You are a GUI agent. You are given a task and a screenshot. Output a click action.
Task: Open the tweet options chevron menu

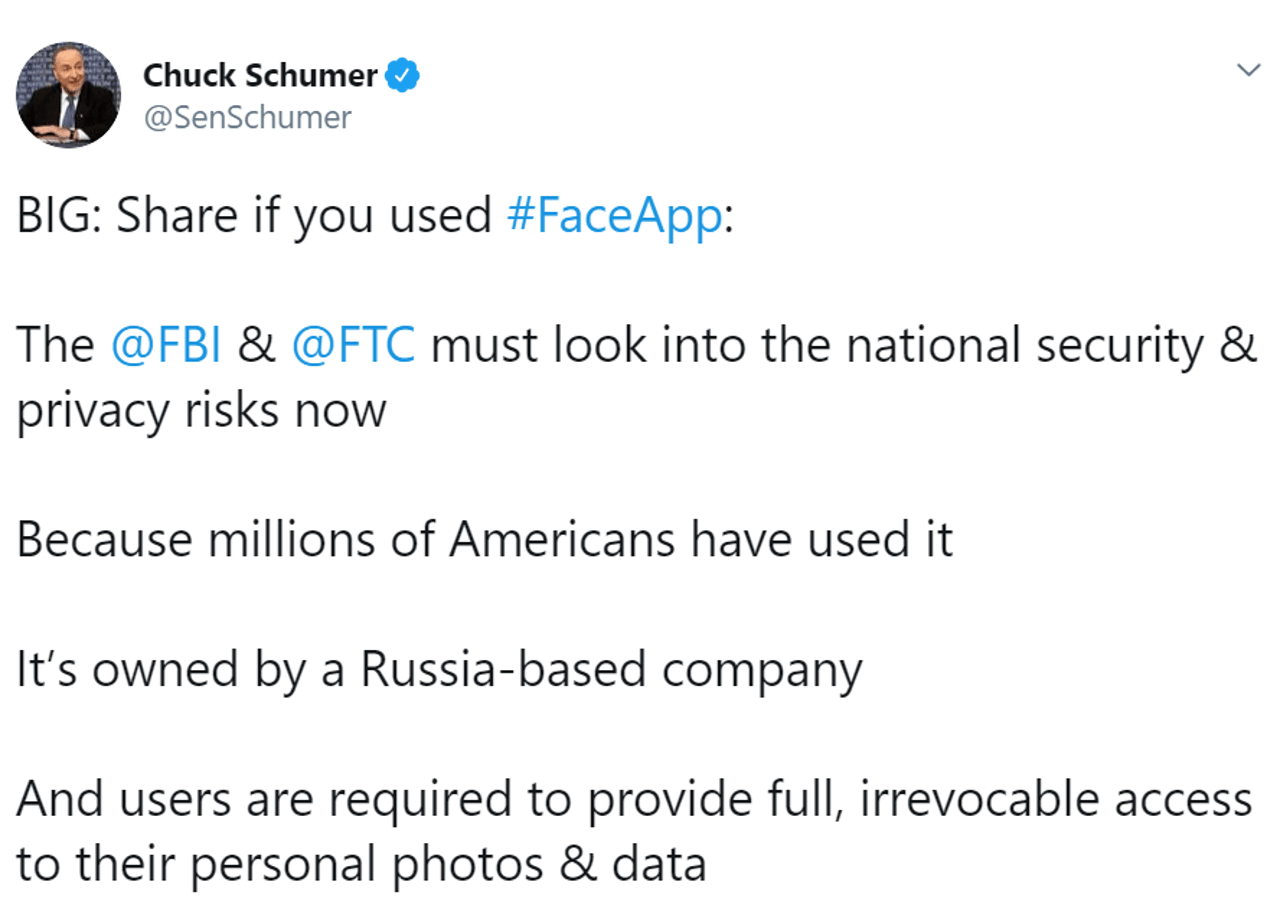(x=1247, y=70)
